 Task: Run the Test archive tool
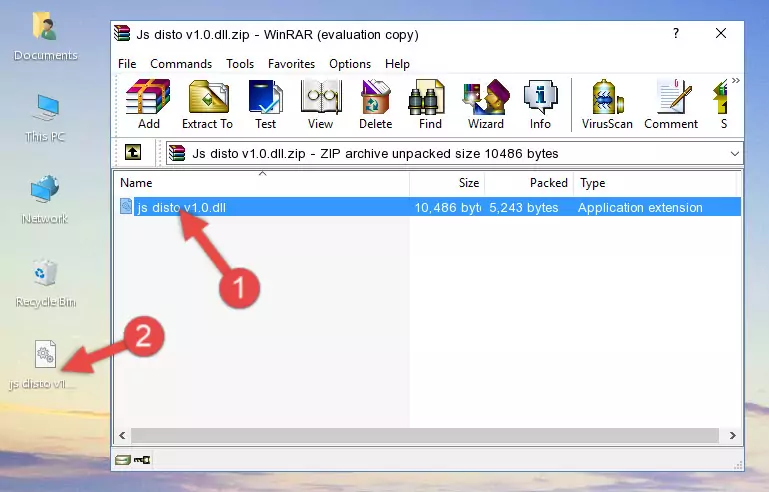point(265,104)
